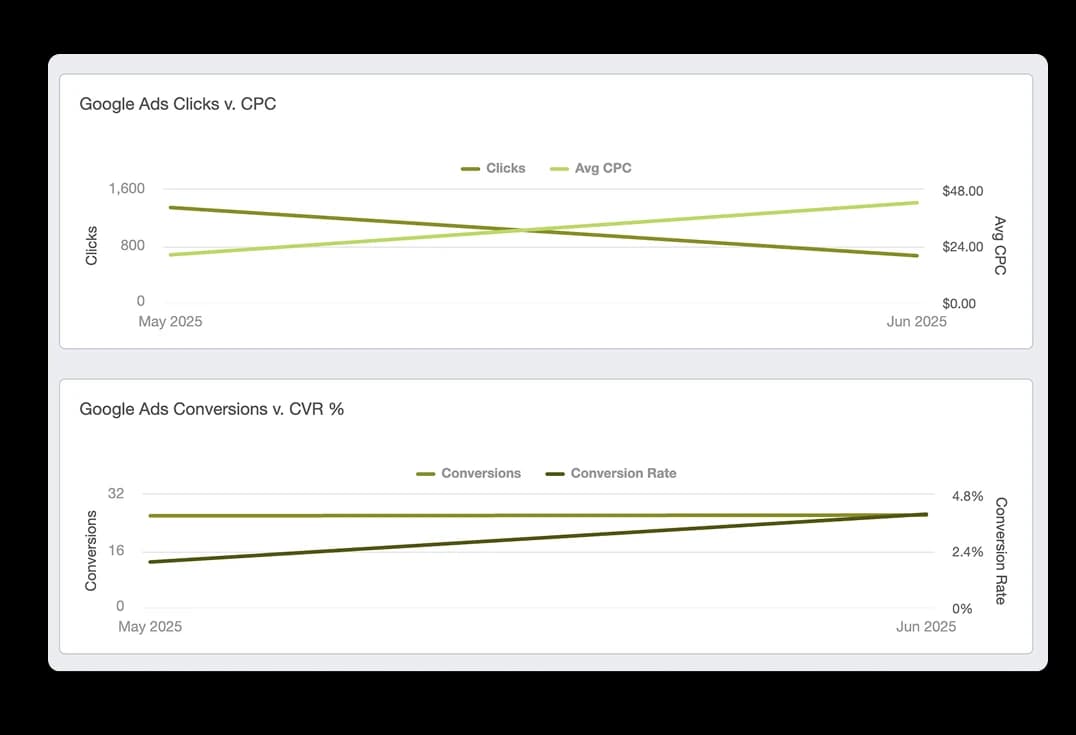This screenshot has width=1076, height=735.
Task: Select May 2025 on the Clicks chart axis
Action: [x=169, y=322]
